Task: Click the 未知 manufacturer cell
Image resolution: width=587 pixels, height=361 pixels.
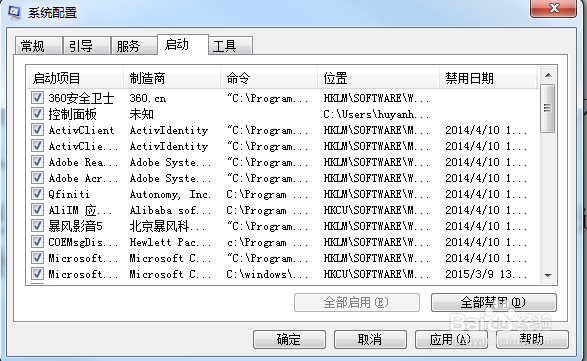Action: (x=142, y=114)
